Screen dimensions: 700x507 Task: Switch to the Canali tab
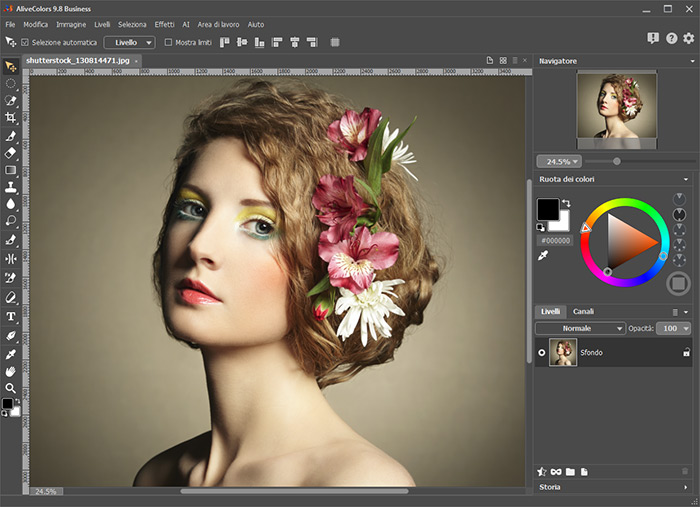click(583, 312)
